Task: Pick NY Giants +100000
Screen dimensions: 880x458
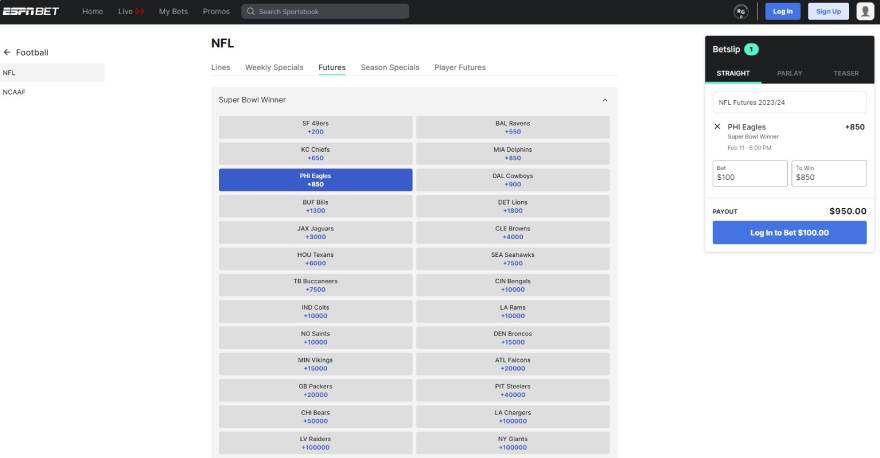Action: (x=512, y=443)
